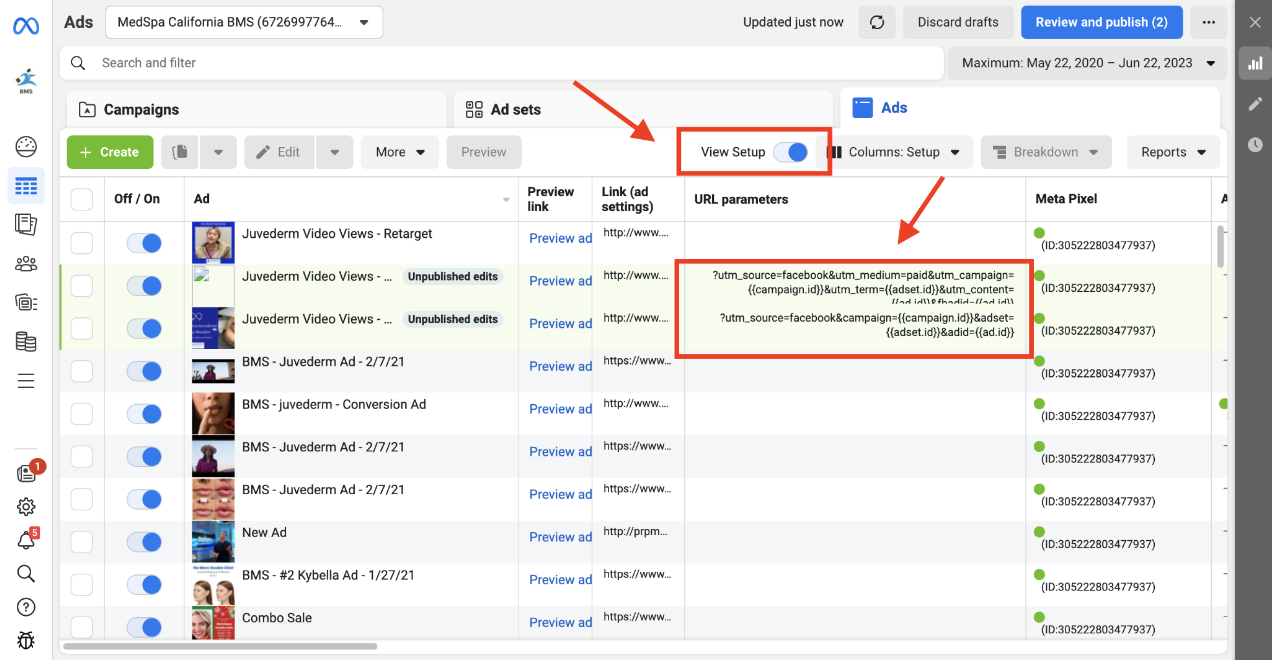1272x660 pixels.
Task: Click the ad name BMS - juvederm - Conversion Ad
Action: 334,405
